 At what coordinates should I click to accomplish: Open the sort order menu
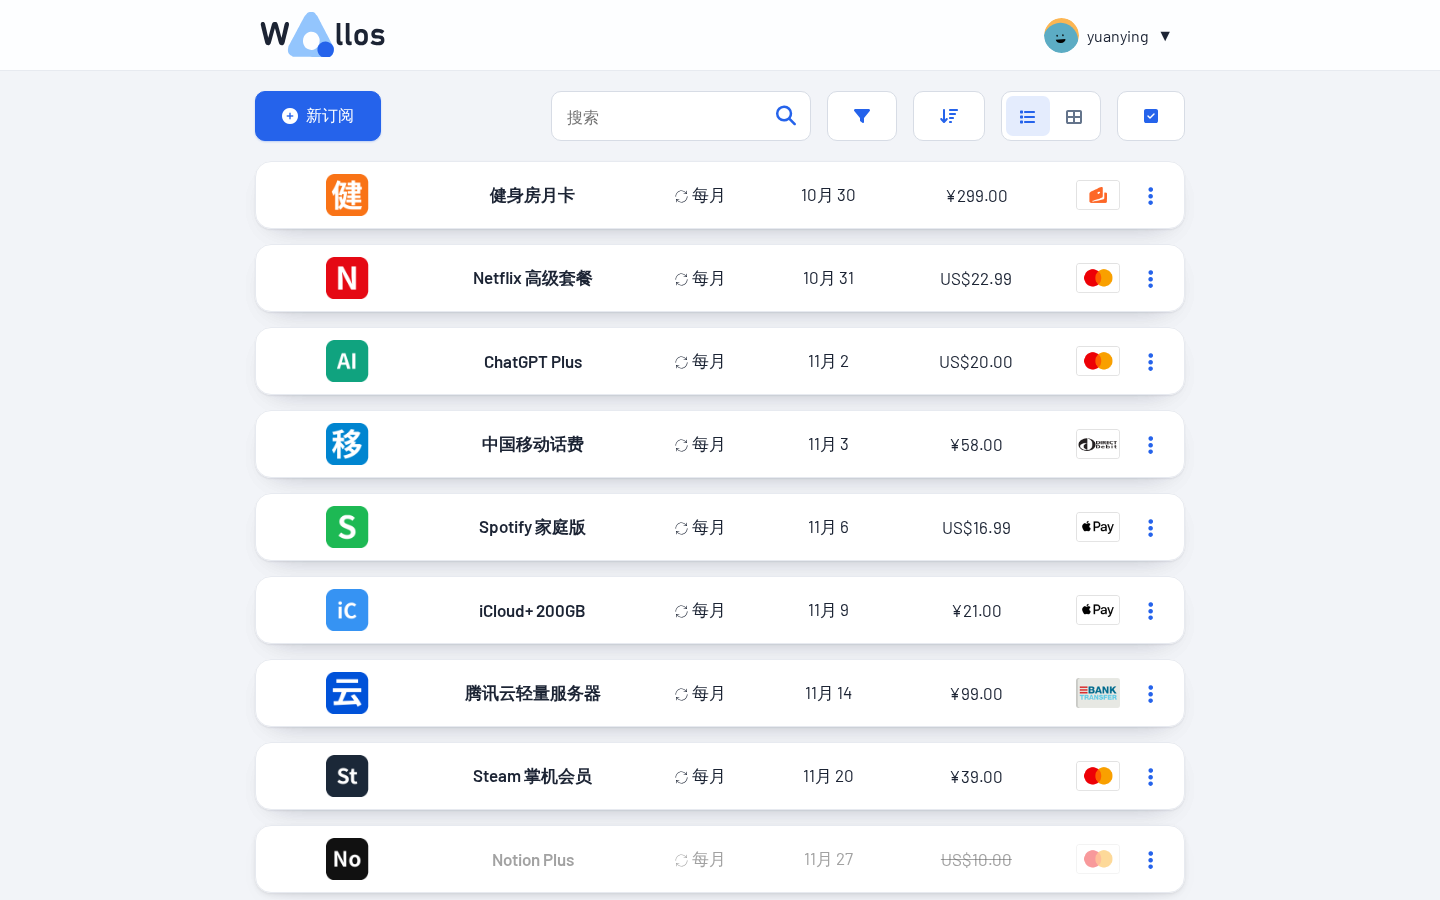click(949, 116)
